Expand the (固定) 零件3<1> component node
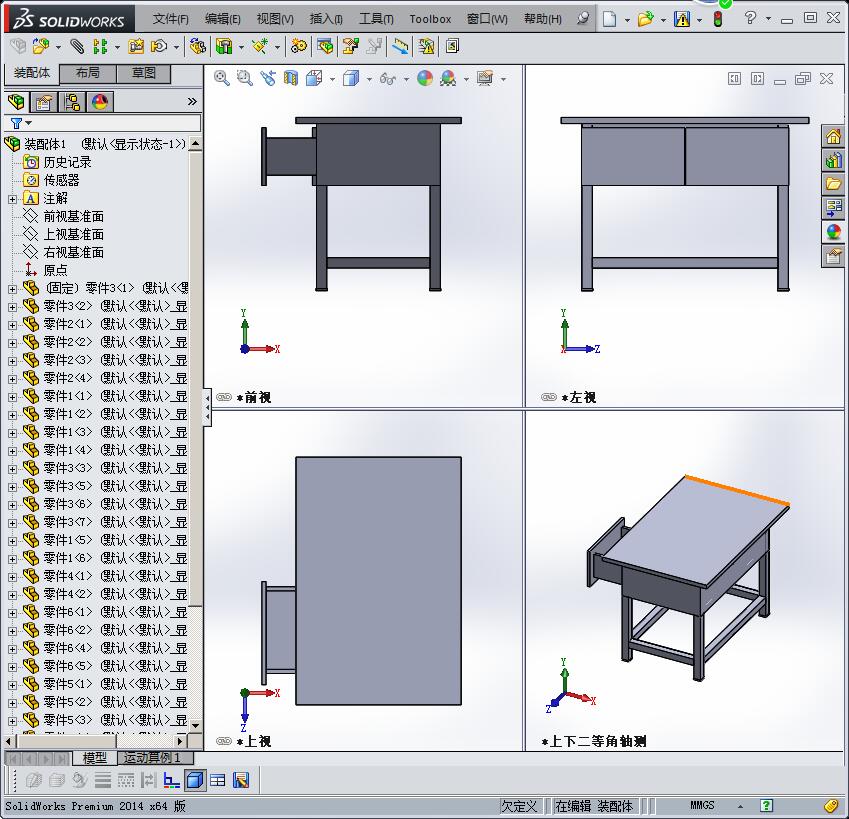The height and width of the screenshot is (819, 849). (12, 289)
